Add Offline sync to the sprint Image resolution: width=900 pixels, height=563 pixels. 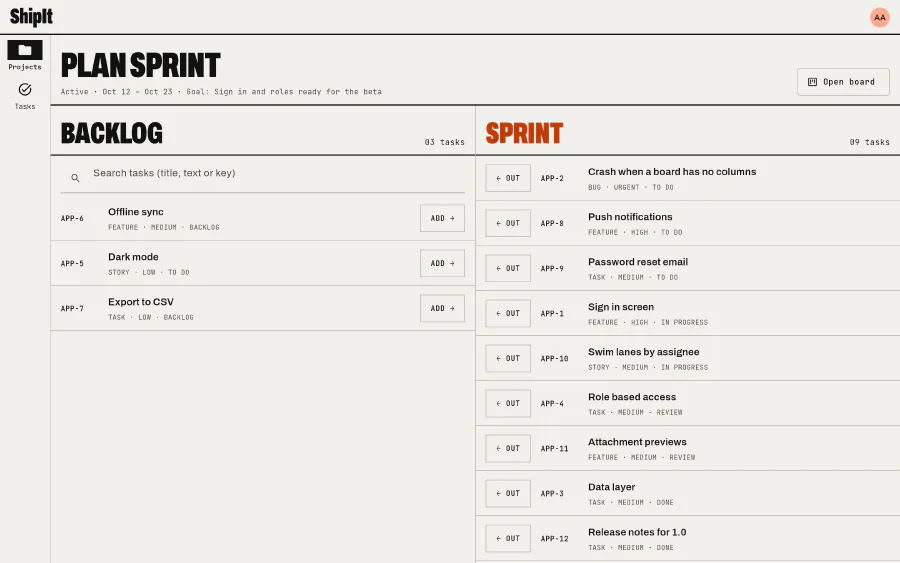point(442,218)
